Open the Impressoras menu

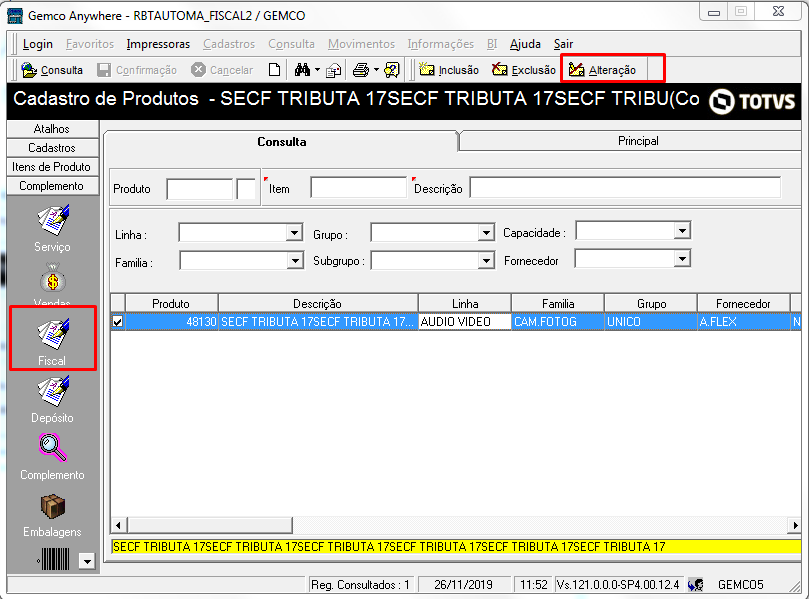pyautogui.click(x=158, y=44)
